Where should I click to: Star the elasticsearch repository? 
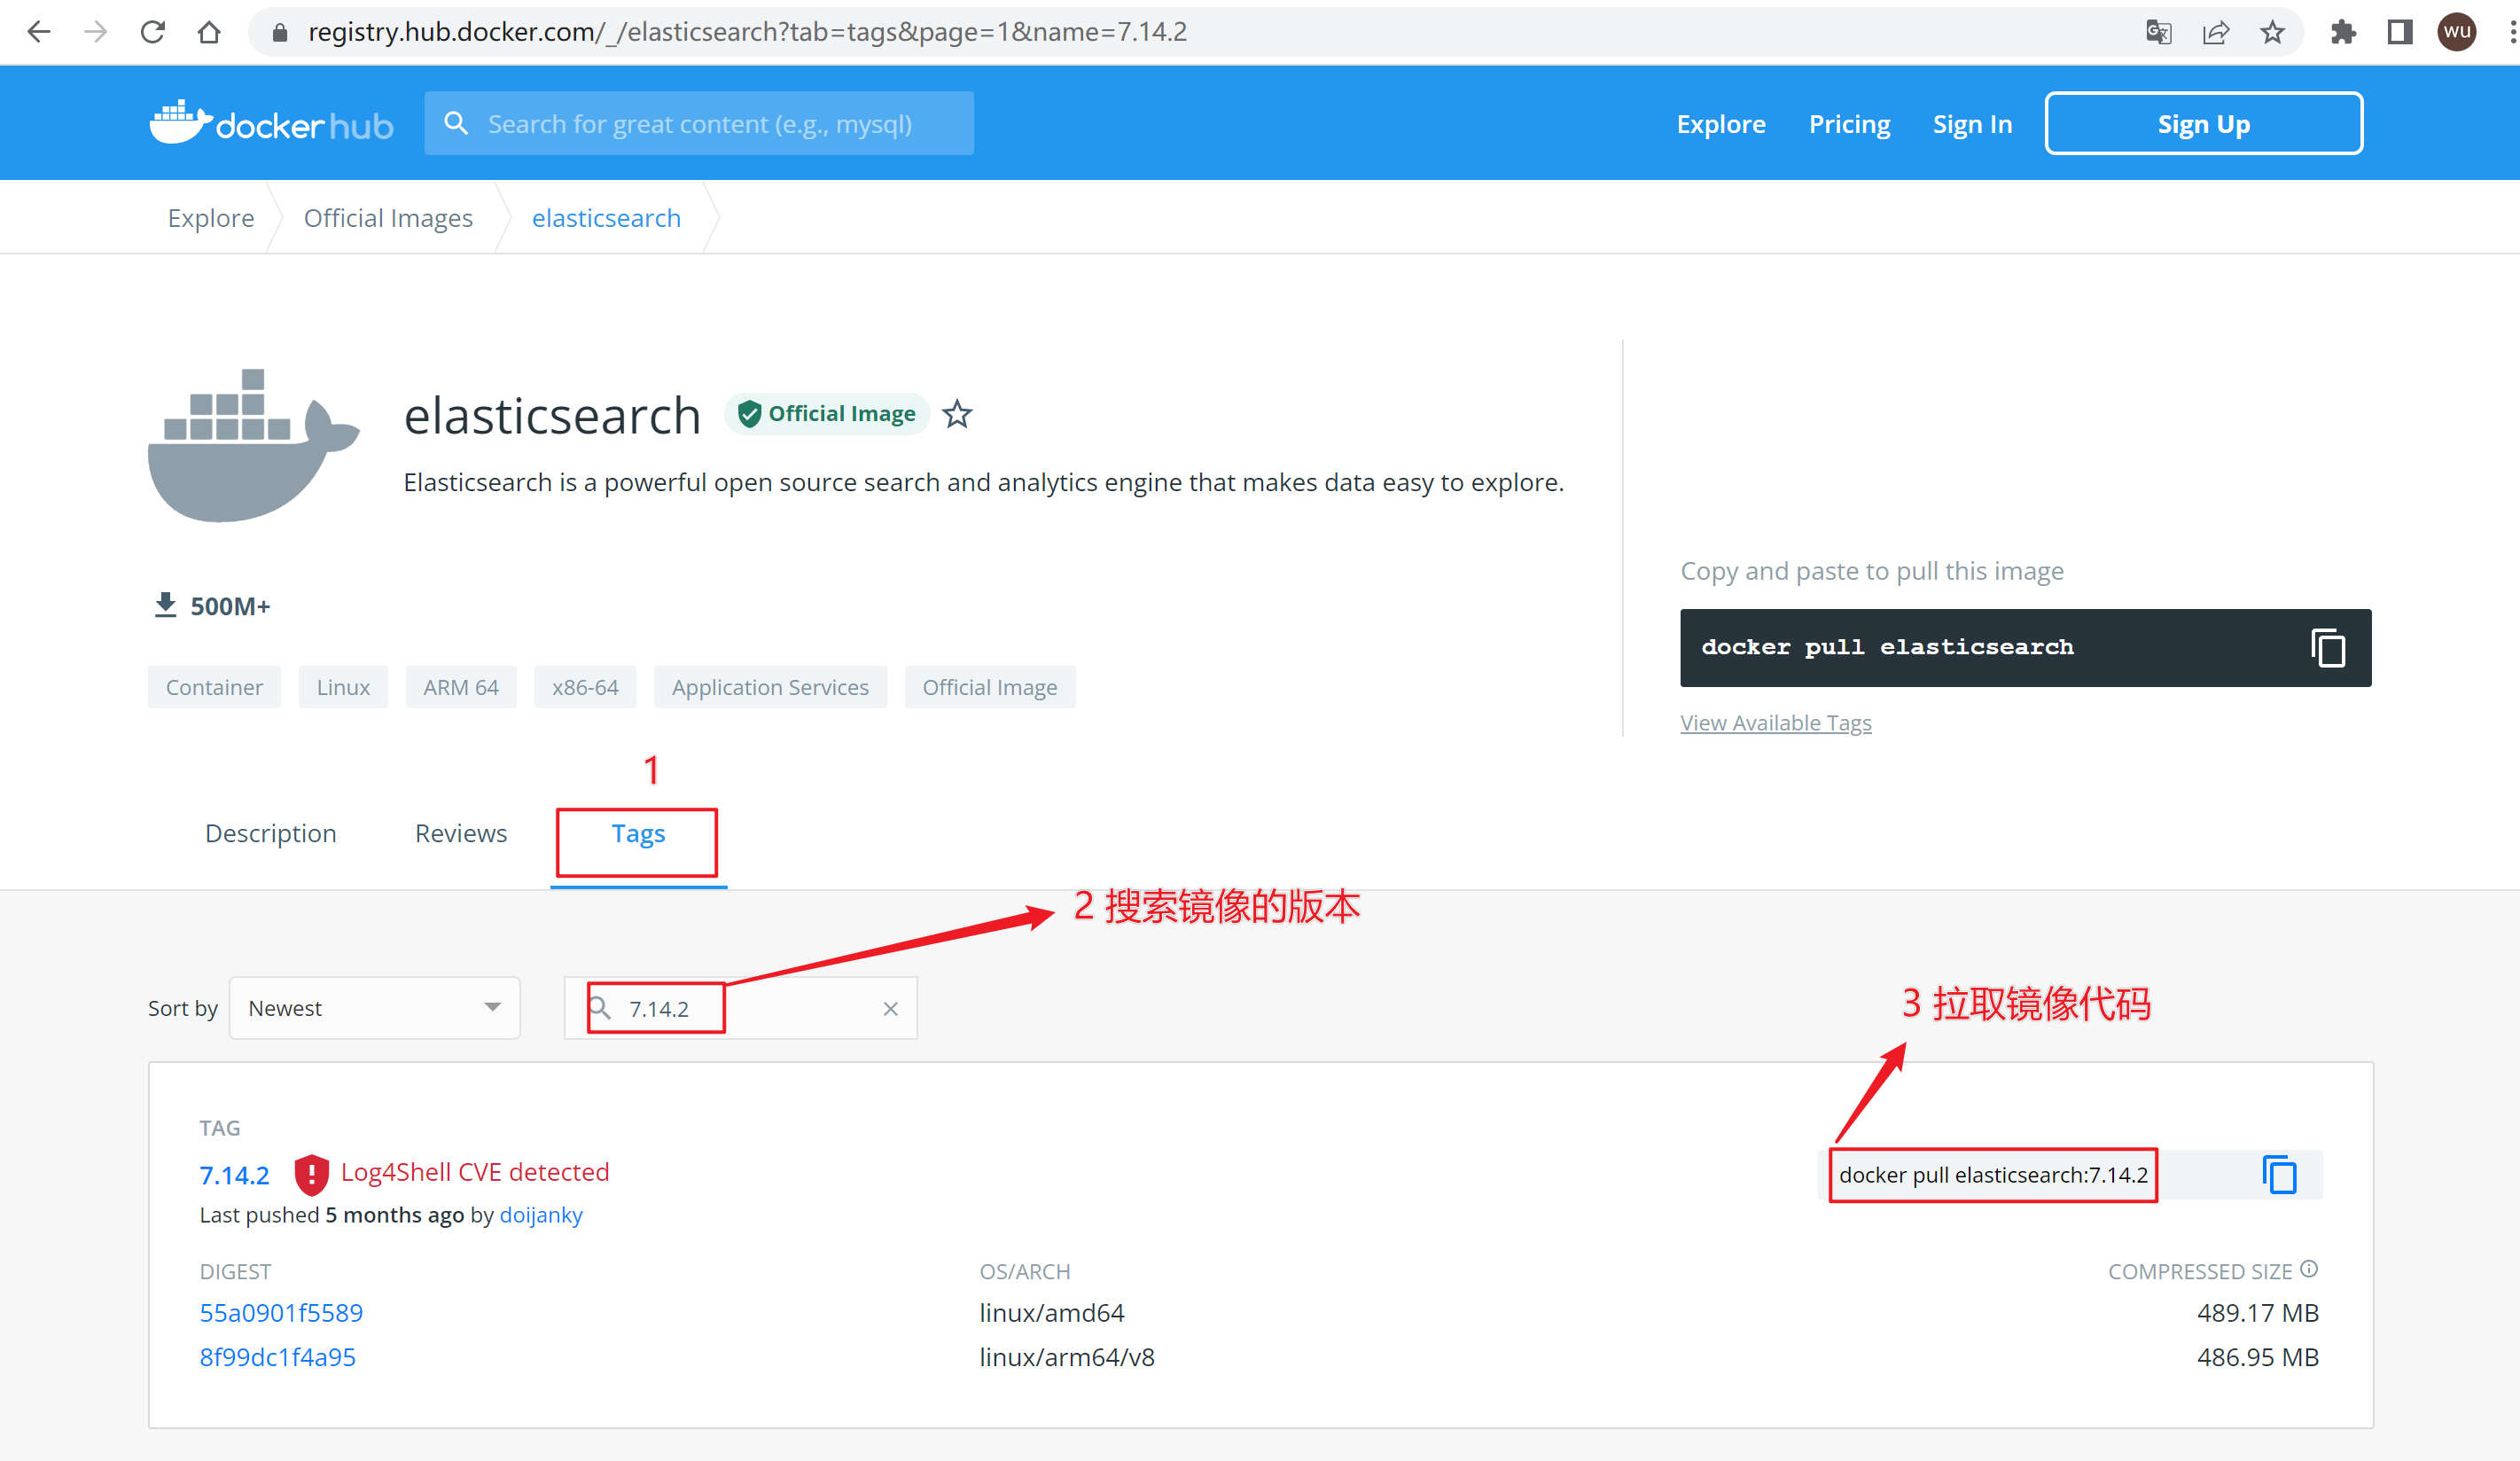[957, 414]
